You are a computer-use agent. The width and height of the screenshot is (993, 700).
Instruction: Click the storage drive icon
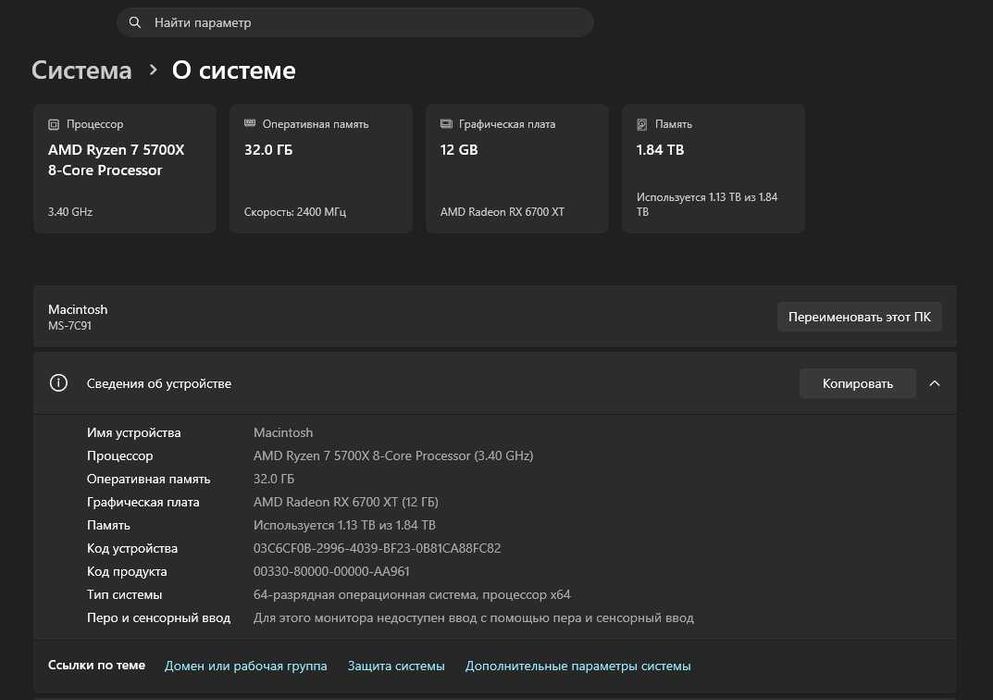(x=642, y=125)
